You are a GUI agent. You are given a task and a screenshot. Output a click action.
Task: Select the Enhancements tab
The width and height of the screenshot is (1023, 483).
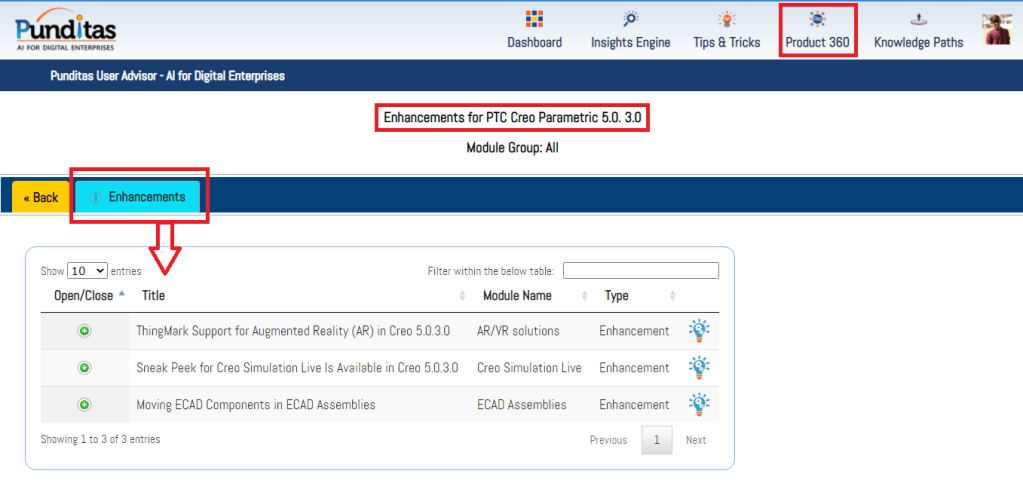138,197
